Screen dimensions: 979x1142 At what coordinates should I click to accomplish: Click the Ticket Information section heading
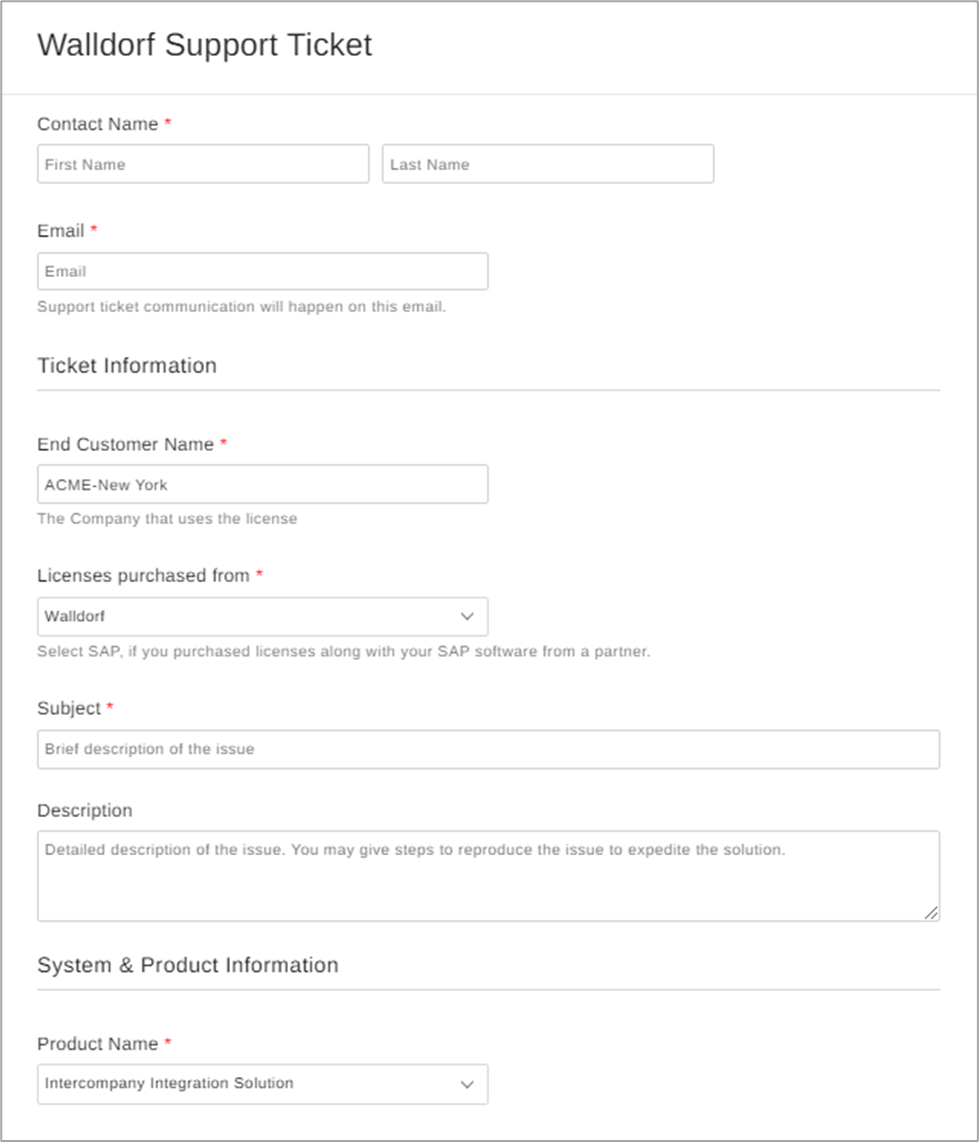[127, 366]
